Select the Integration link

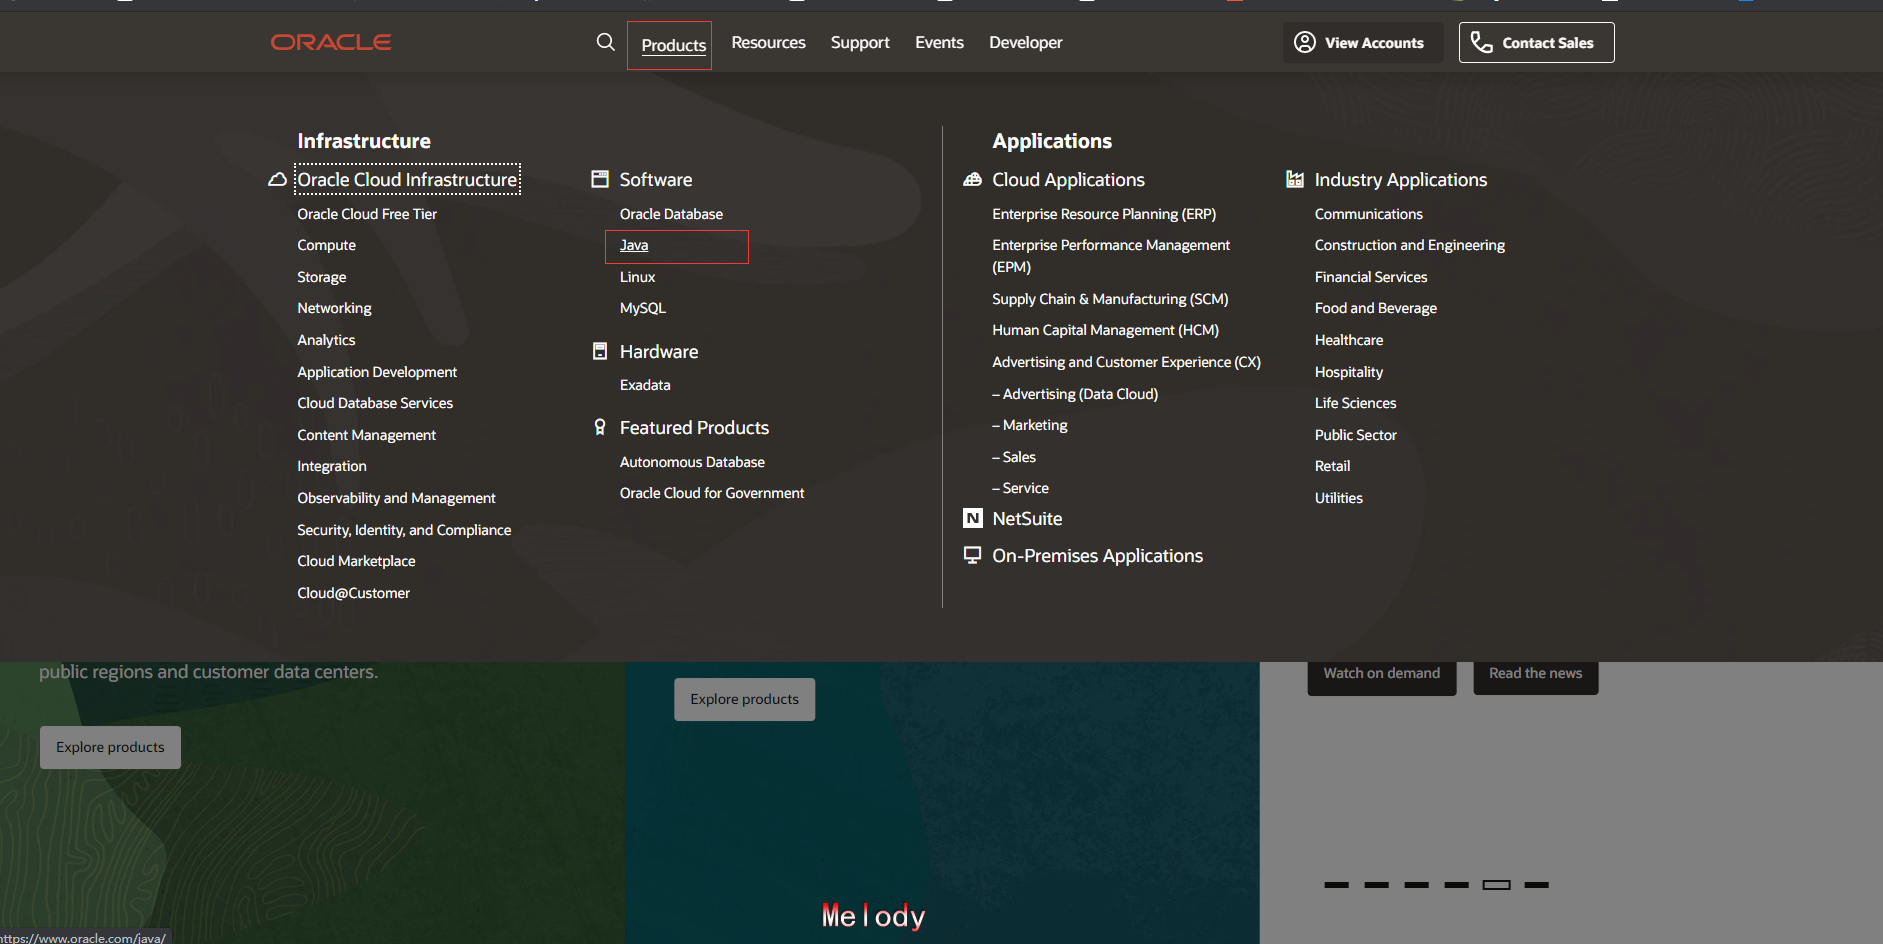[331, 466]
